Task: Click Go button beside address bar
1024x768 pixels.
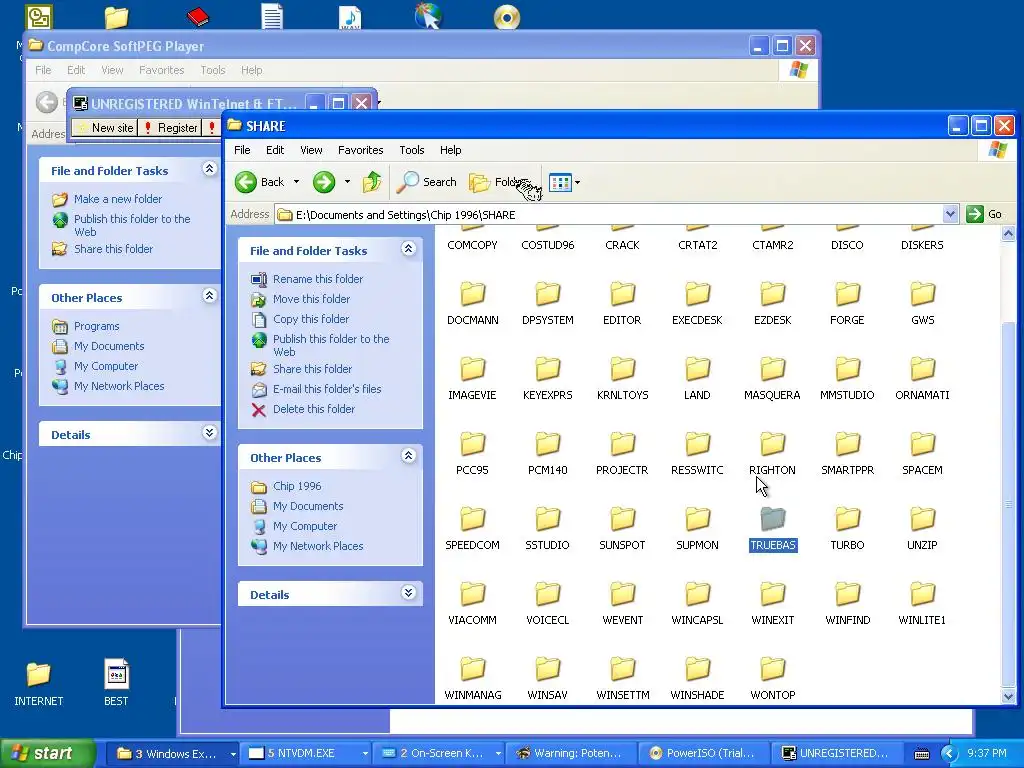Action: [985, 214]
